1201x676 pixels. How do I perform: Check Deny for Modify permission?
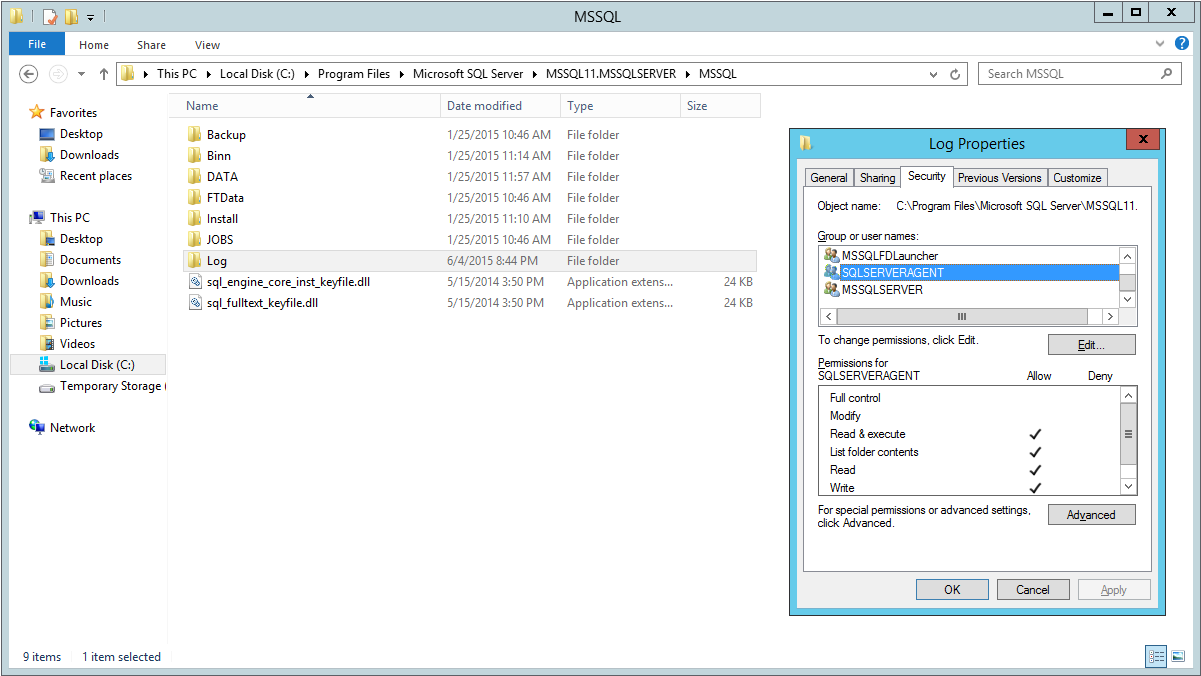(1099, 416)
